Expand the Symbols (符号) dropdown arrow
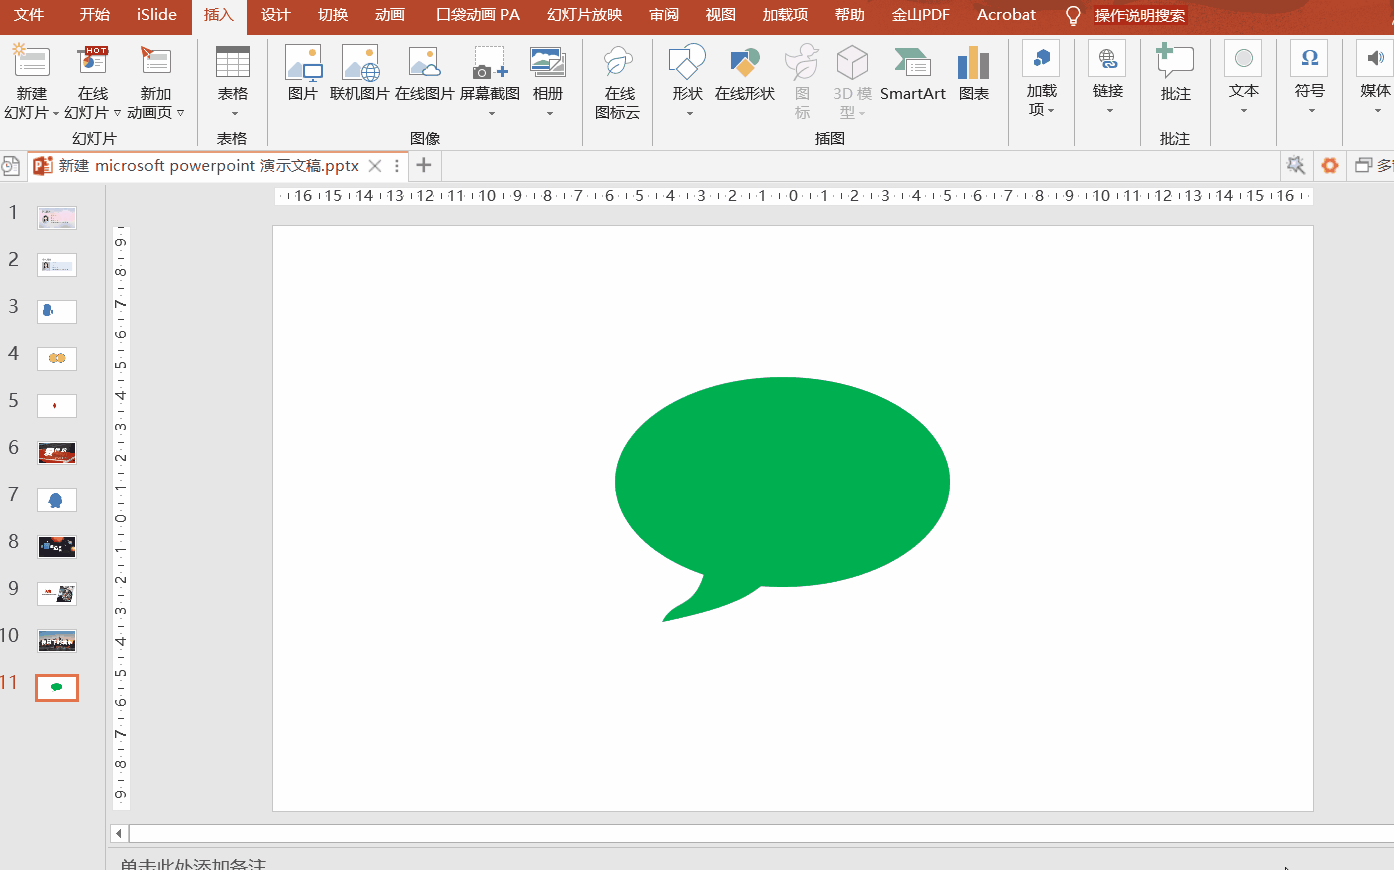The width and height of the screenshot is (1394, 870). [1311, 111]
